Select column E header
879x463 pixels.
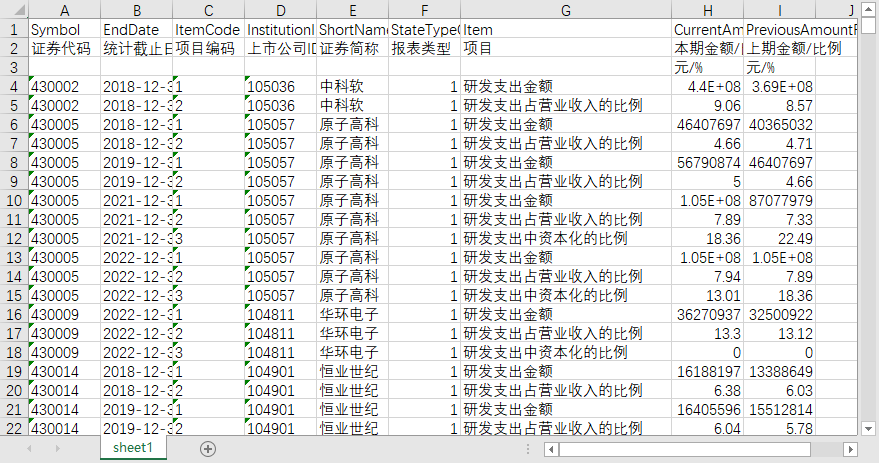353,10
